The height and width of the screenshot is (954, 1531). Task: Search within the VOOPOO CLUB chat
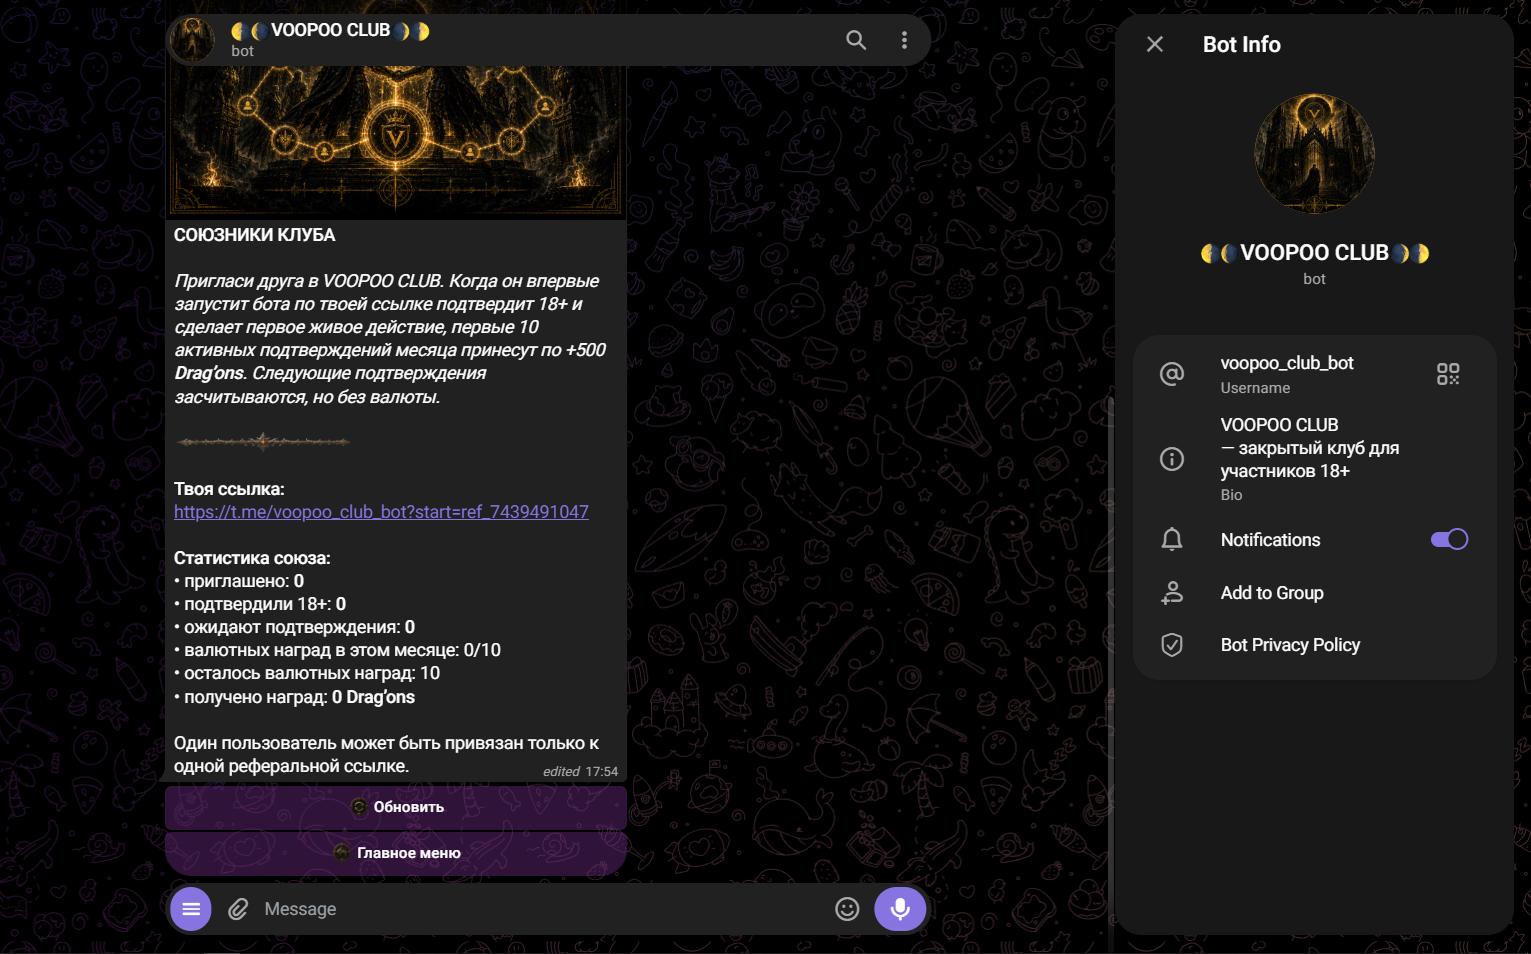pyautogui.click(x=856, y=40)
